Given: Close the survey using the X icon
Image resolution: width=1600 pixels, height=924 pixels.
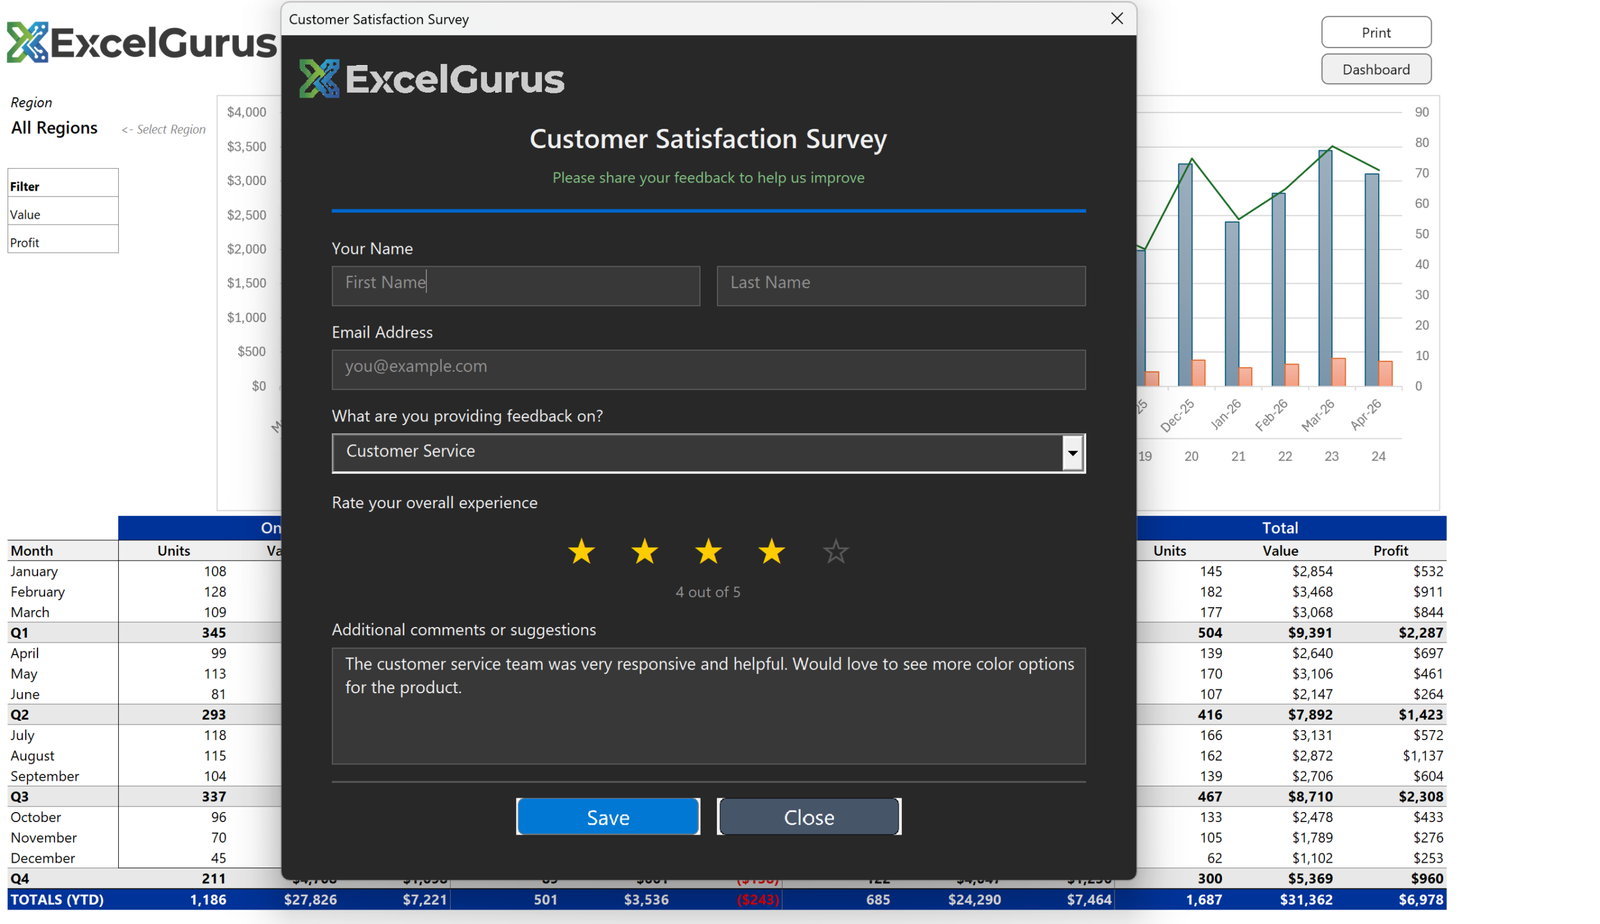Looking at the screenshot, I should tap(1116, 18).
